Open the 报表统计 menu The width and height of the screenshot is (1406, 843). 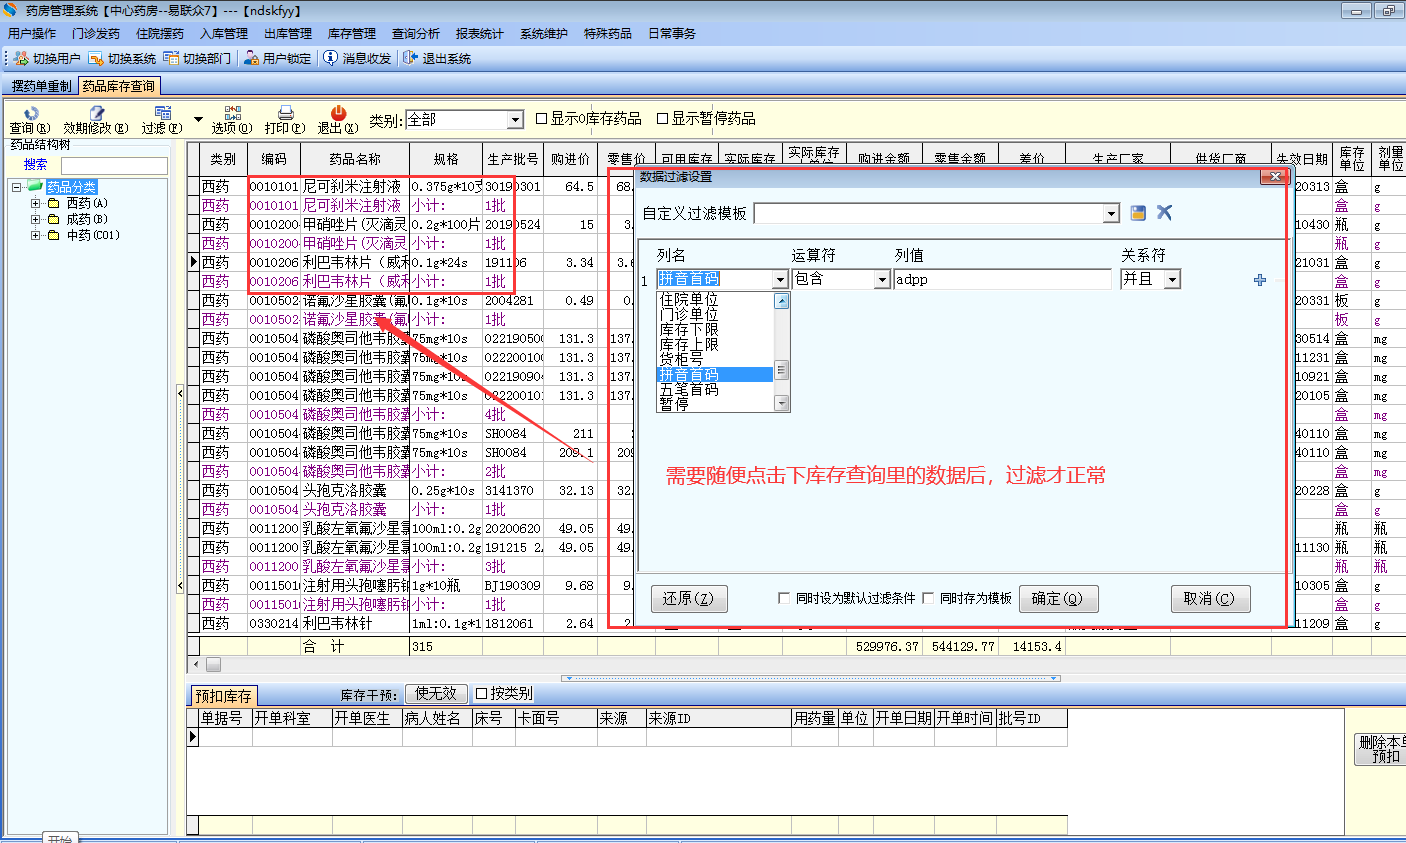point(480,34)
